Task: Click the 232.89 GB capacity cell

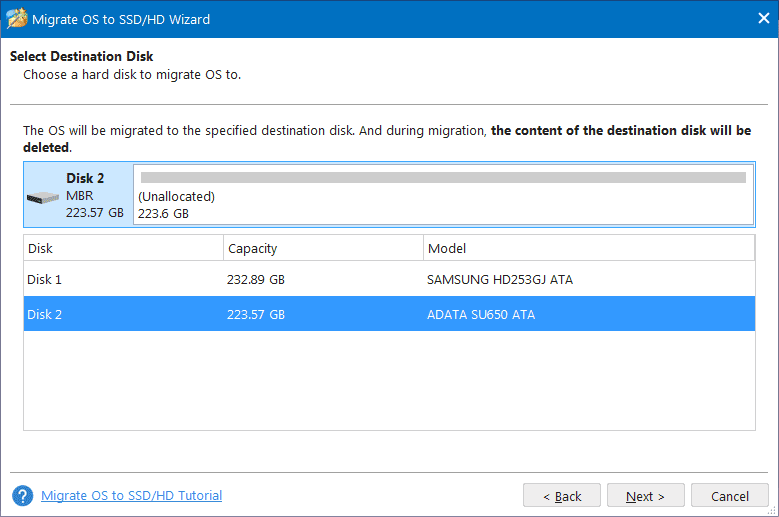Action: click(256, 280)
